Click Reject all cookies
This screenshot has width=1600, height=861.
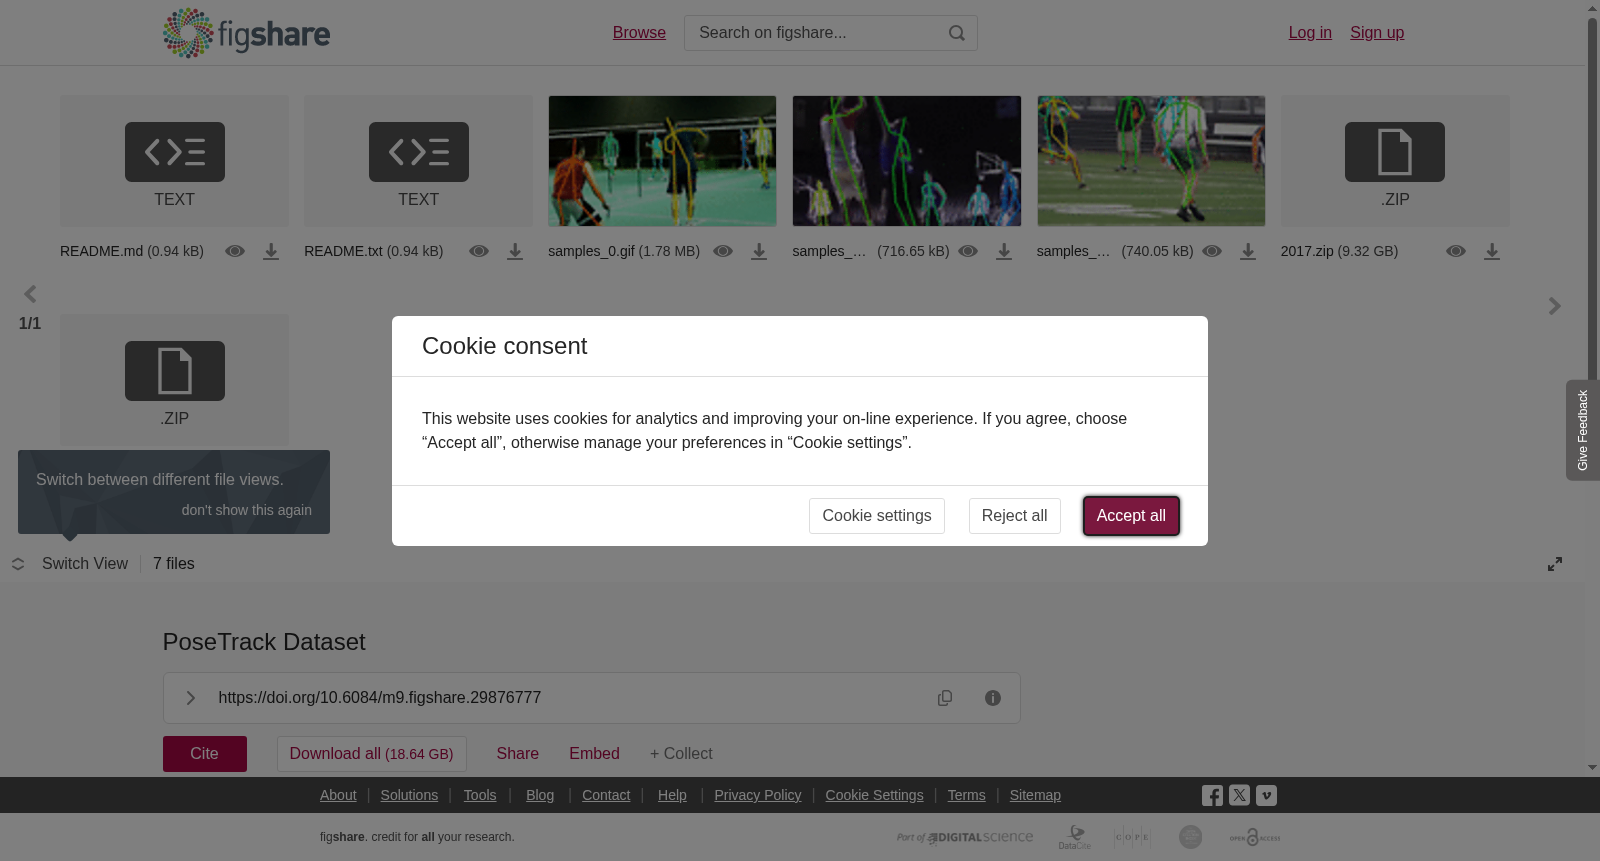click(x=1015, y=516)
